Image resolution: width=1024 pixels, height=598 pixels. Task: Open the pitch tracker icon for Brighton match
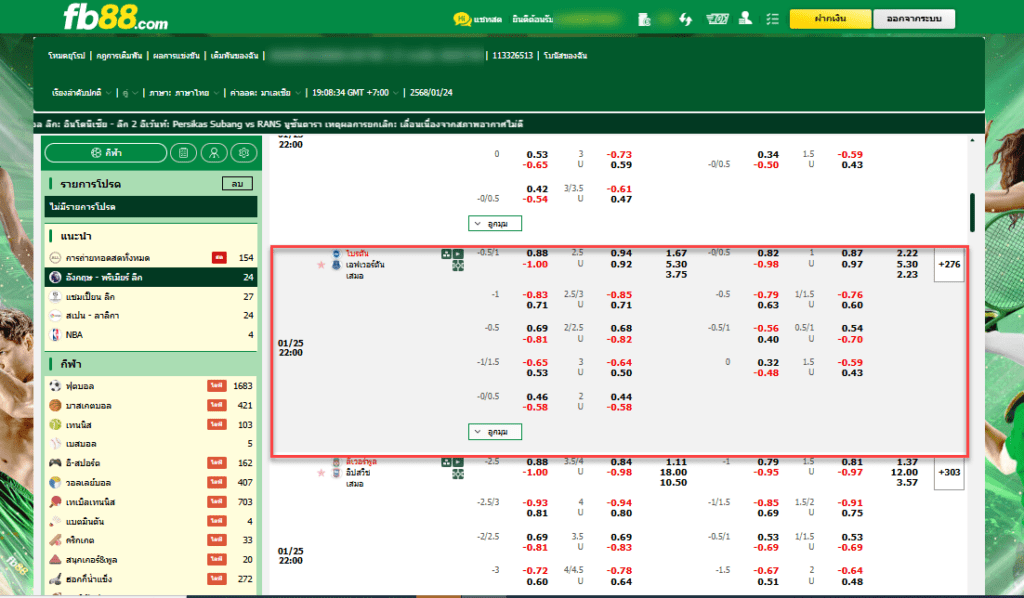[x=458, y=266]
